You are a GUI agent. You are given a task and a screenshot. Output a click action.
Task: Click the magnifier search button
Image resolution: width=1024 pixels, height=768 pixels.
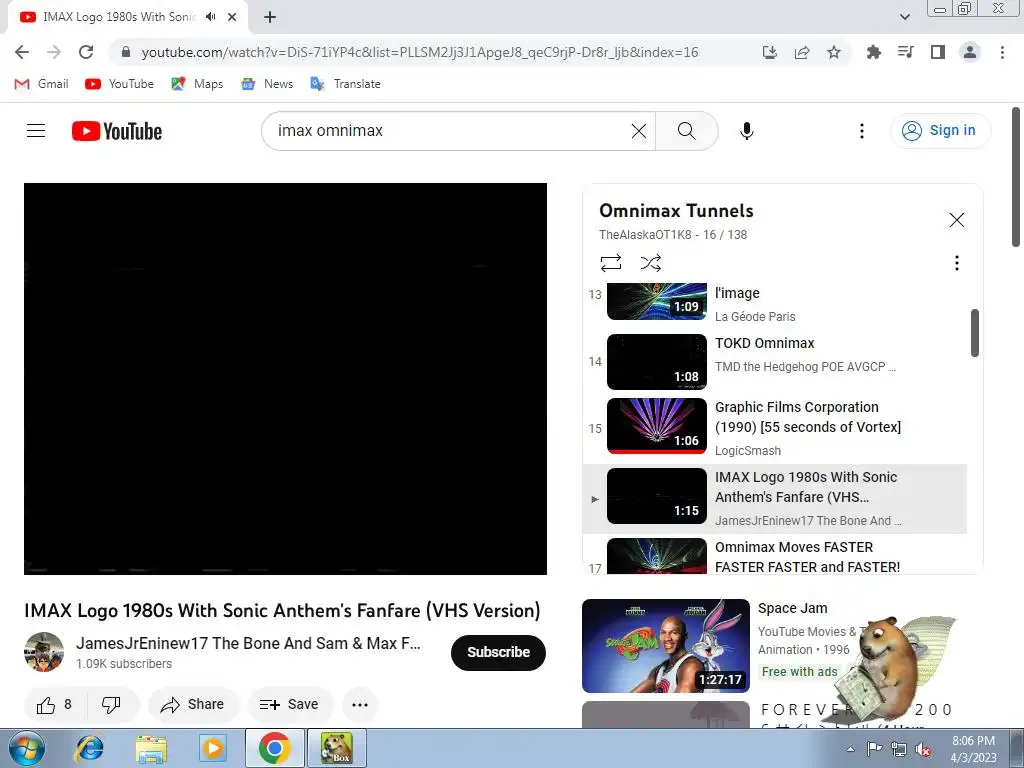pos(686,131)
